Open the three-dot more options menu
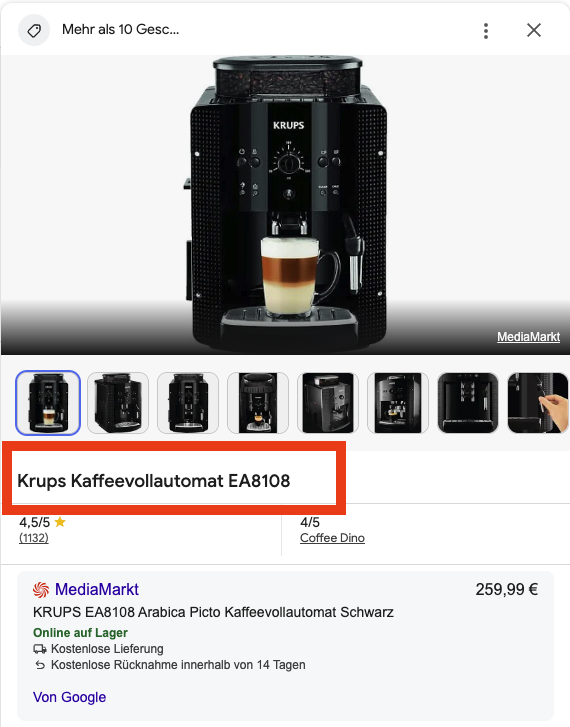 point(486,31)
